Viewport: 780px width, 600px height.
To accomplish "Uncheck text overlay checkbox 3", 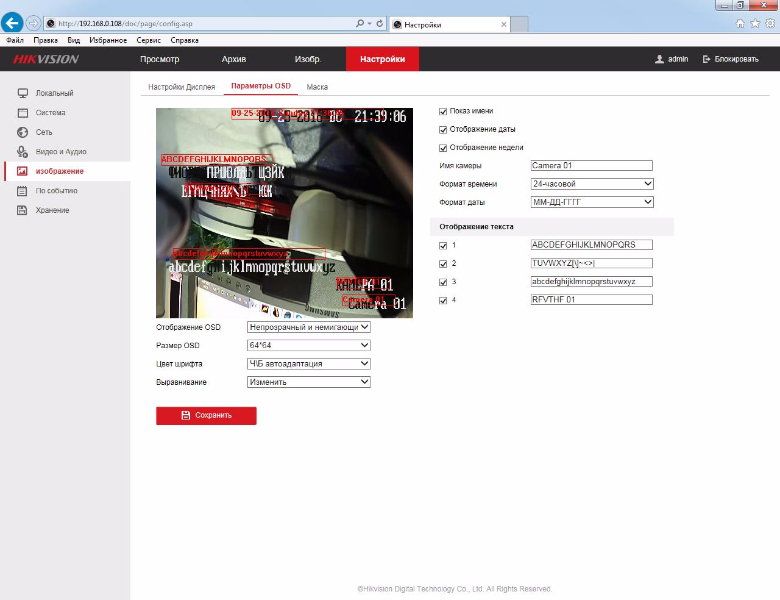I will tap(443, 282).
